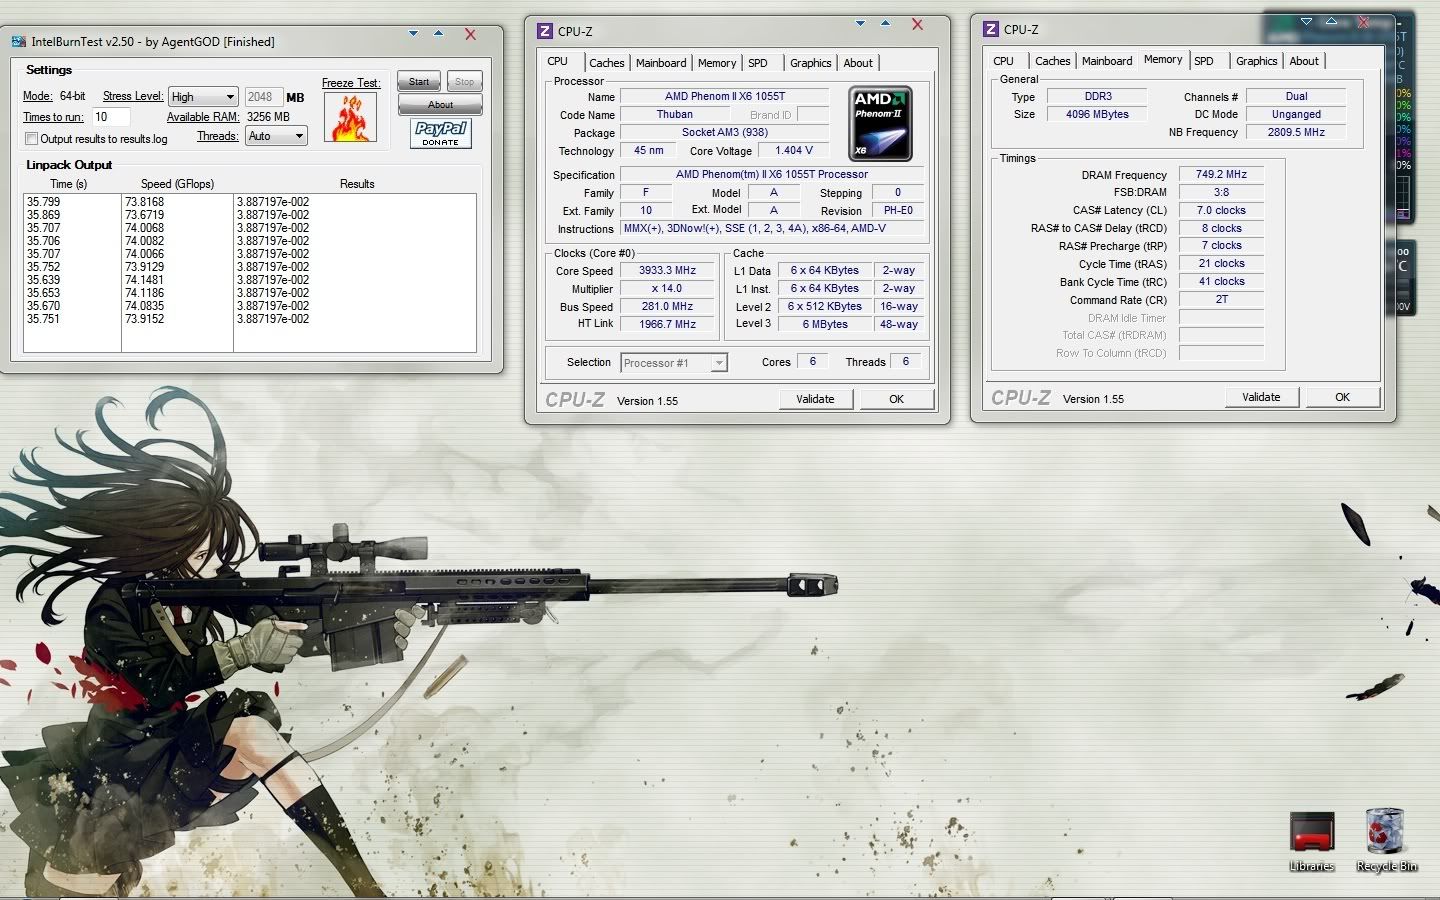Click the PayPal Donate icon
This screenshot has height=900, width=1440.
[440, 133]
